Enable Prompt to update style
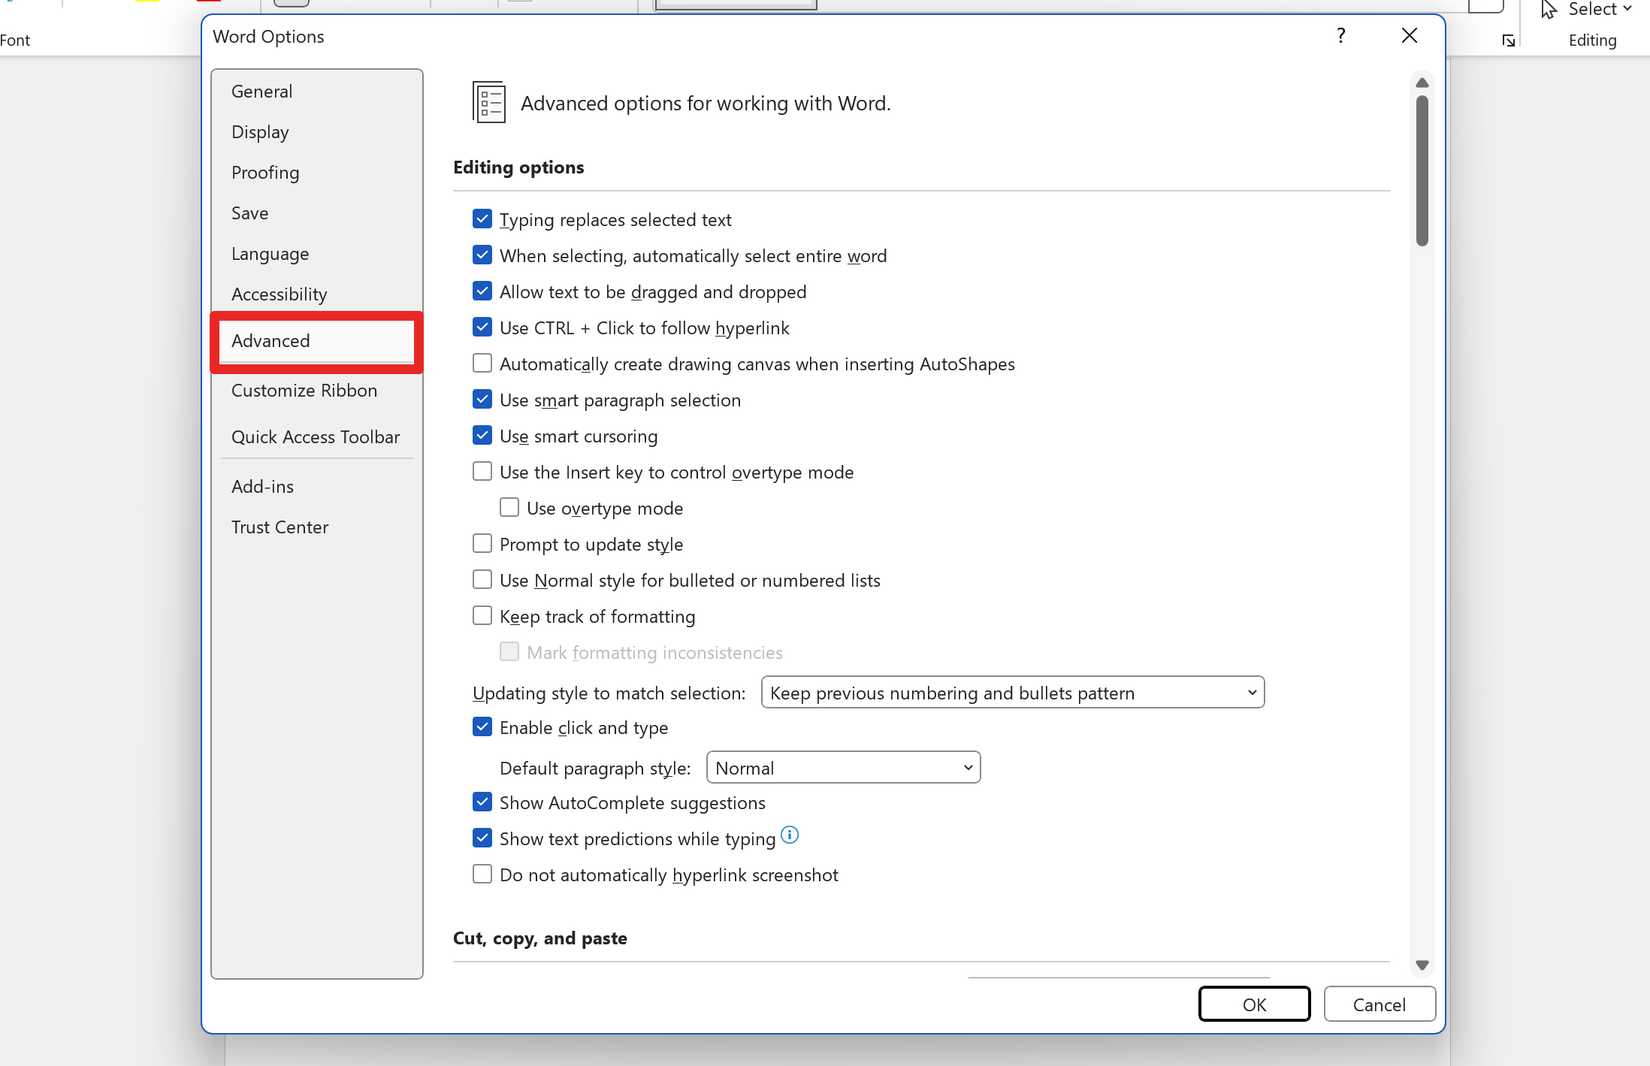 (x=482, y=543)
